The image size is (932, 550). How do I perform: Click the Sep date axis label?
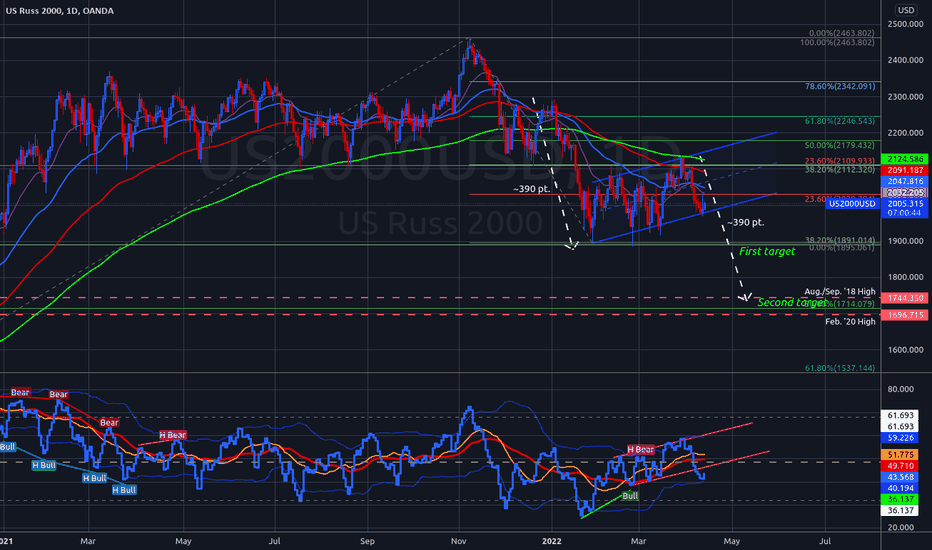(367, 541)
